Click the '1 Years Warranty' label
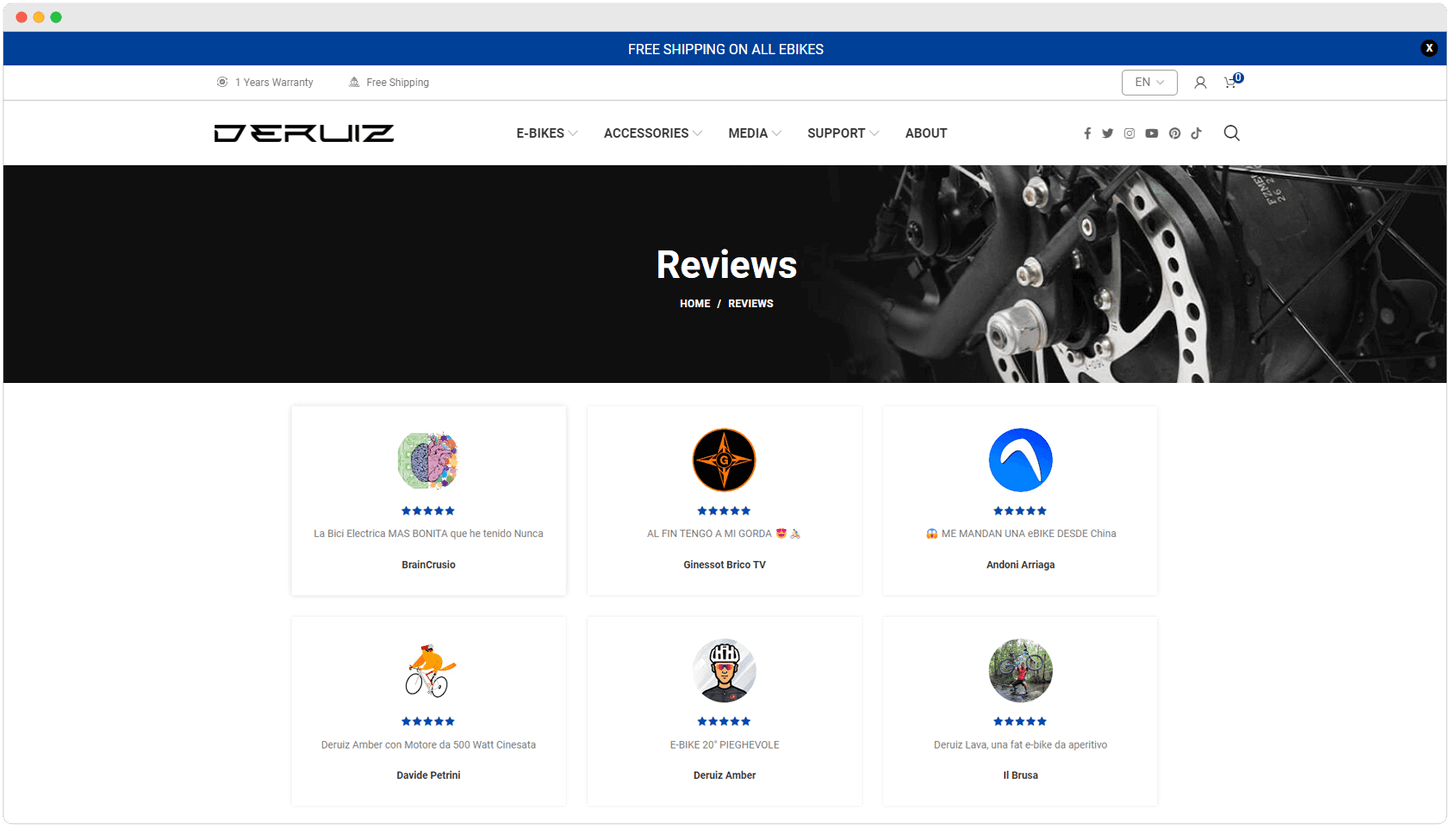 click(274, 82)
